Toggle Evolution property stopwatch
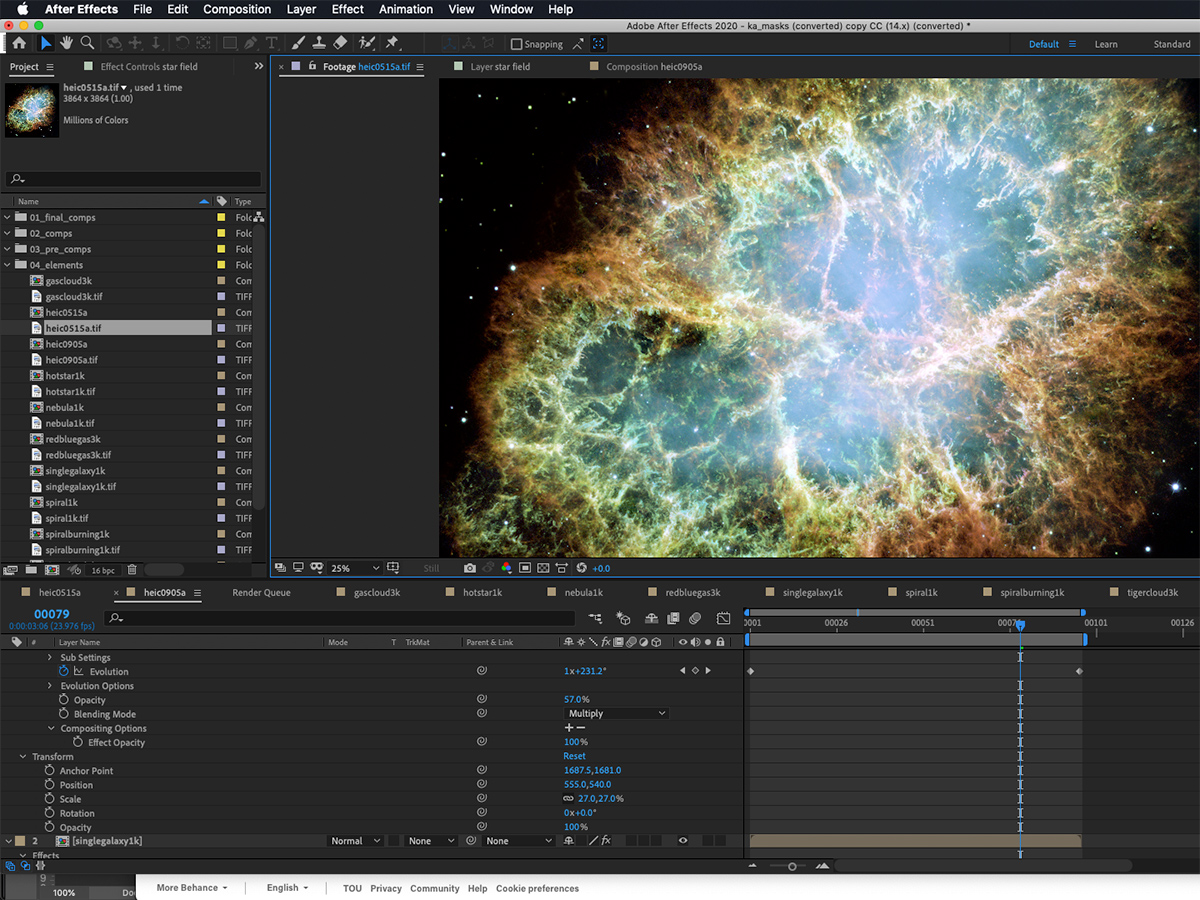Image resolution: width=1200 pixels, height=900 pixels. coord(64,672)
